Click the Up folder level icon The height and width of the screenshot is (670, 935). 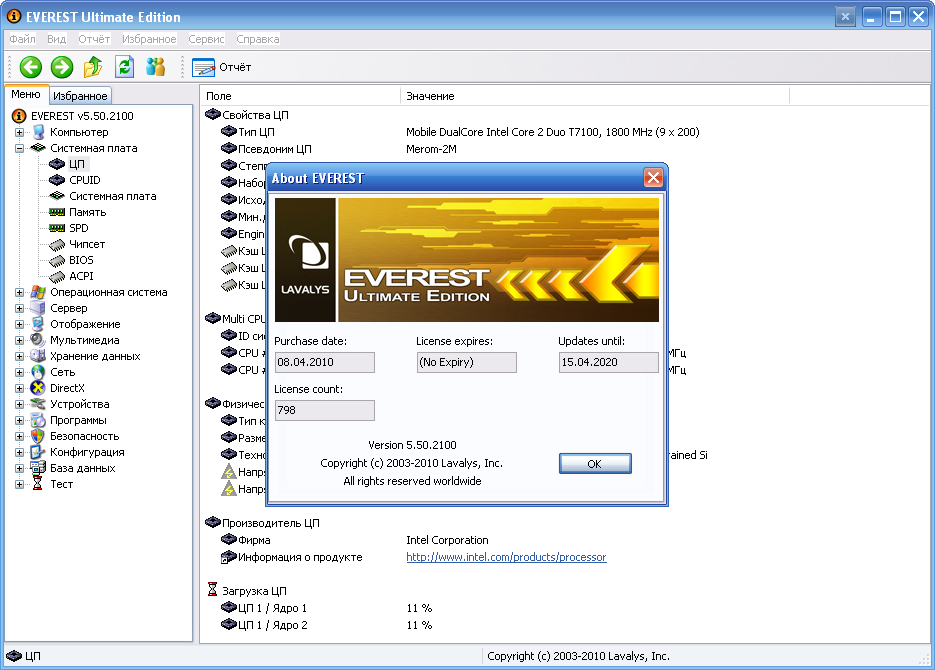pyautogui.click(x=93, y=67)
